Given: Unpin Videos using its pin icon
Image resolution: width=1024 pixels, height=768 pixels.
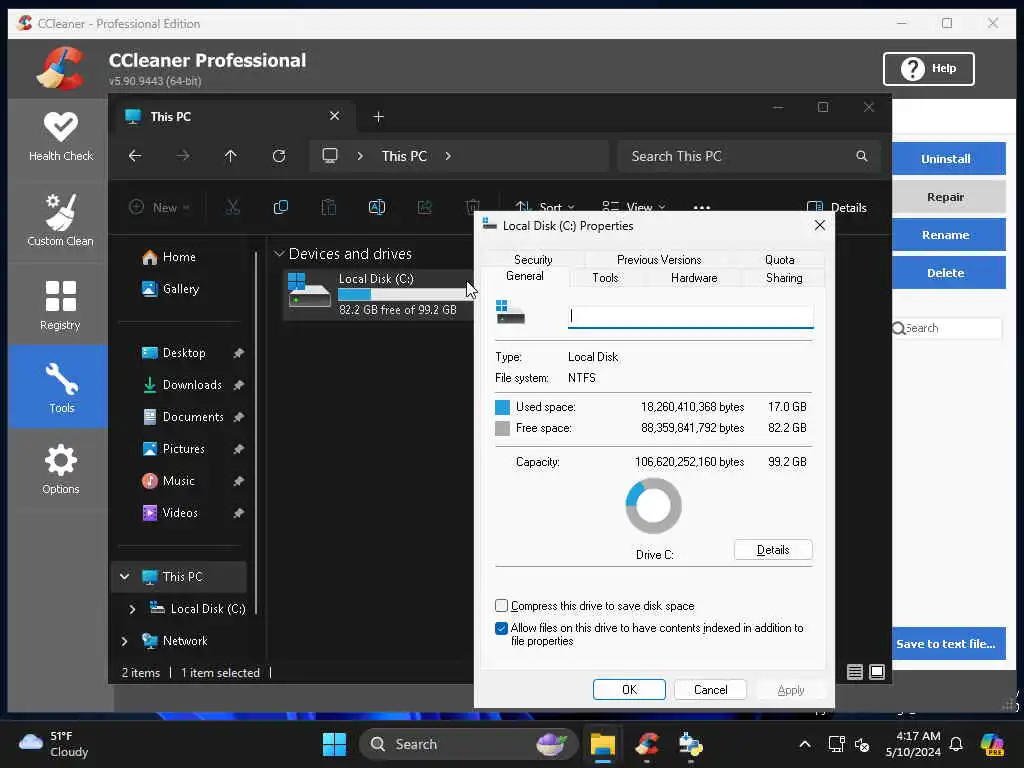Looking at the screenshot, I should [x=238, y=513].
